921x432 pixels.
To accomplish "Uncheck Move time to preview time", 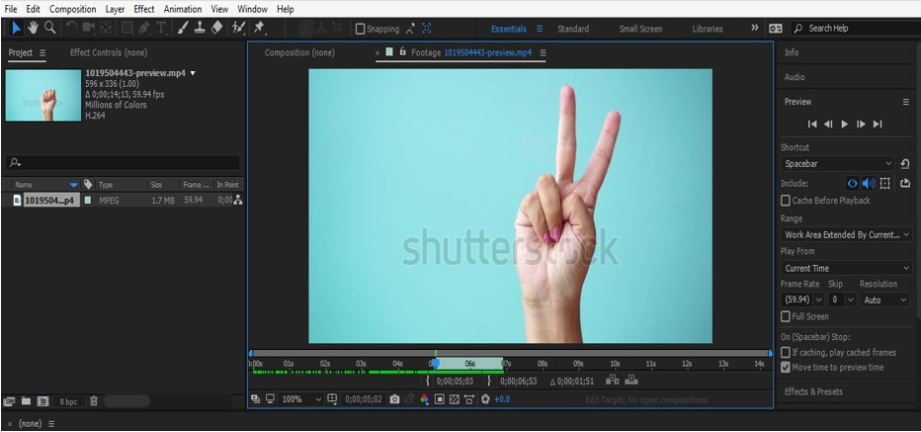I will pyautogui.click(x=785, y=367).
